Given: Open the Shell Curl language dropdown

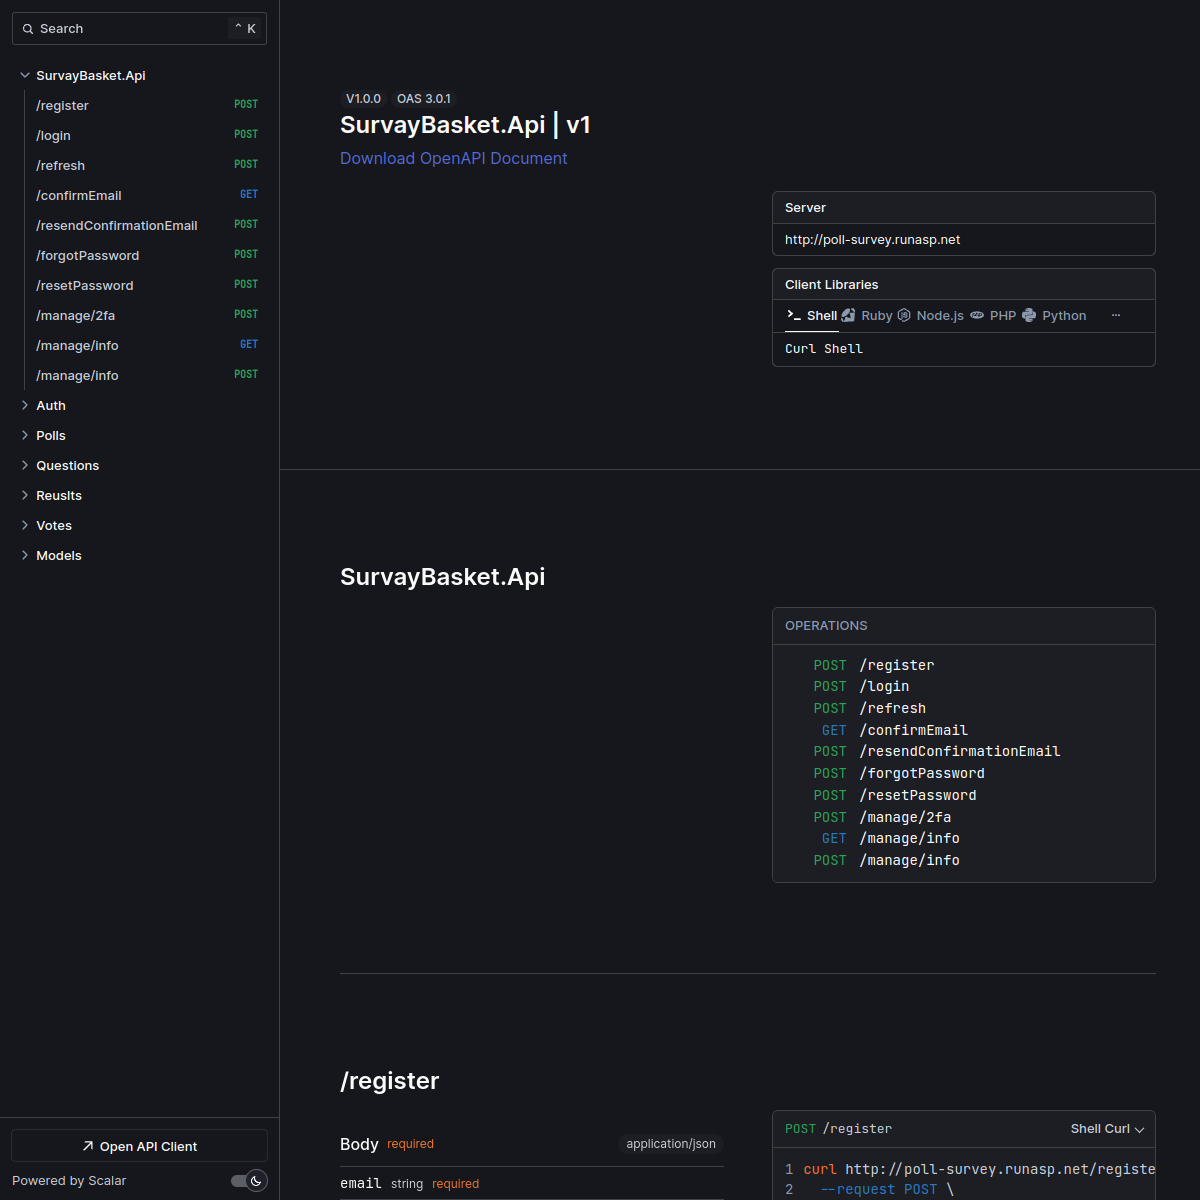Looking at the screenshot, I should pyautogui.click(x=1107, y=1129).
